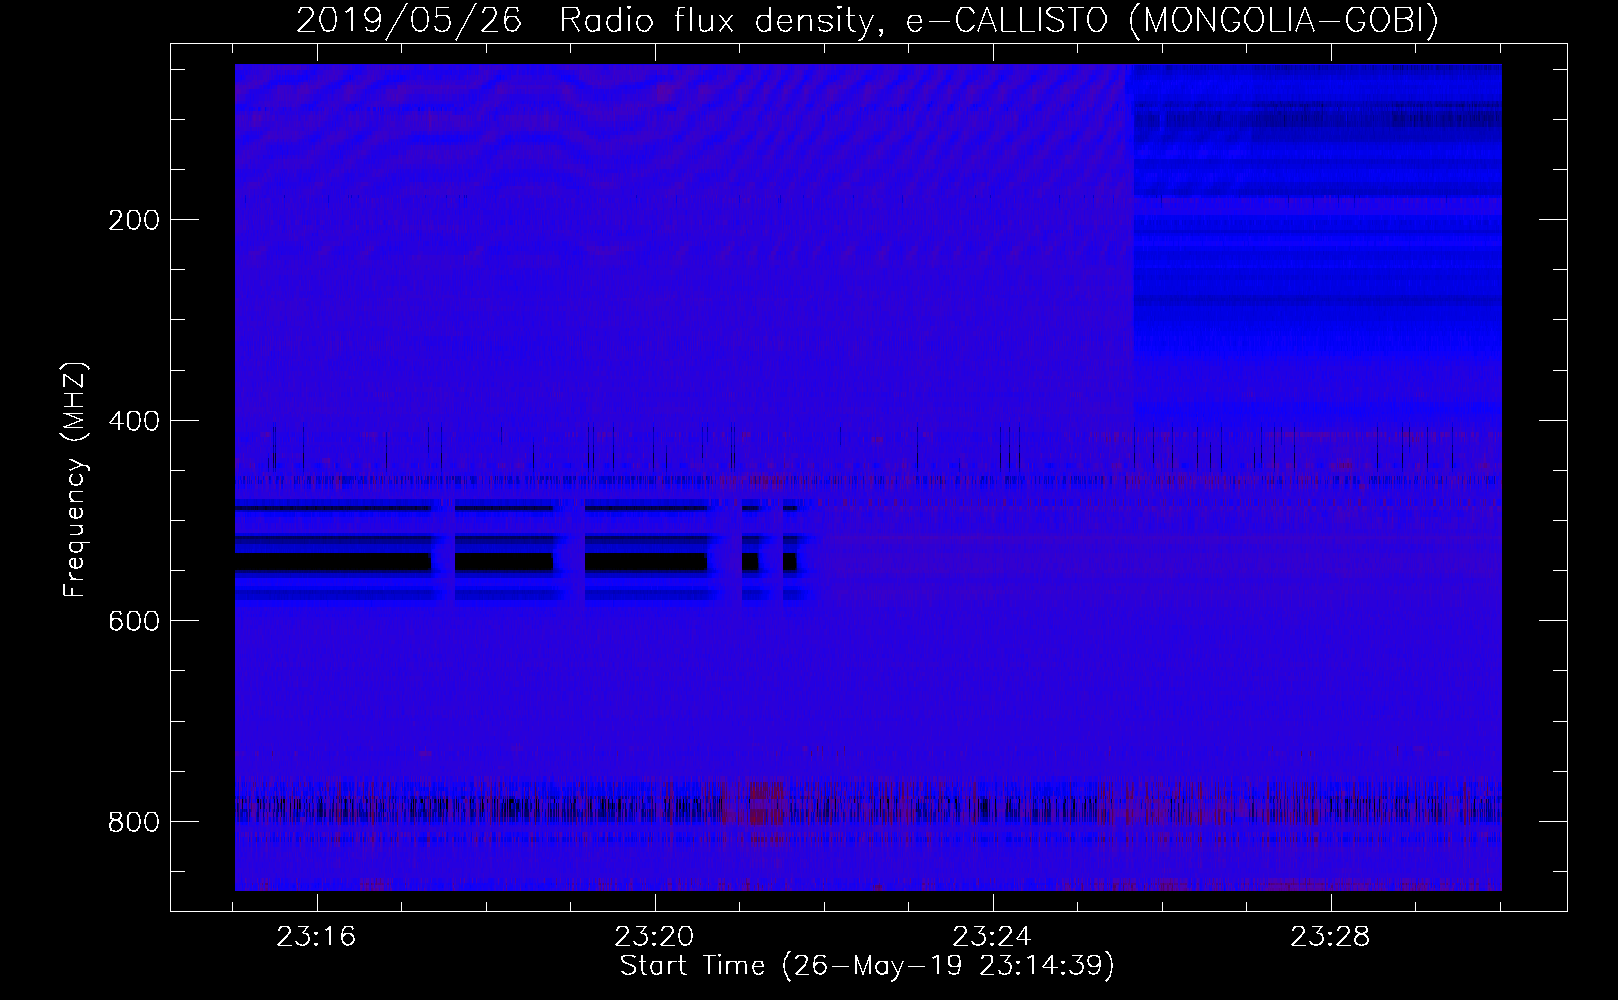Click the 23:20 time tick label
This screenshot has height=1000, width=1618.
click(655, 937)
